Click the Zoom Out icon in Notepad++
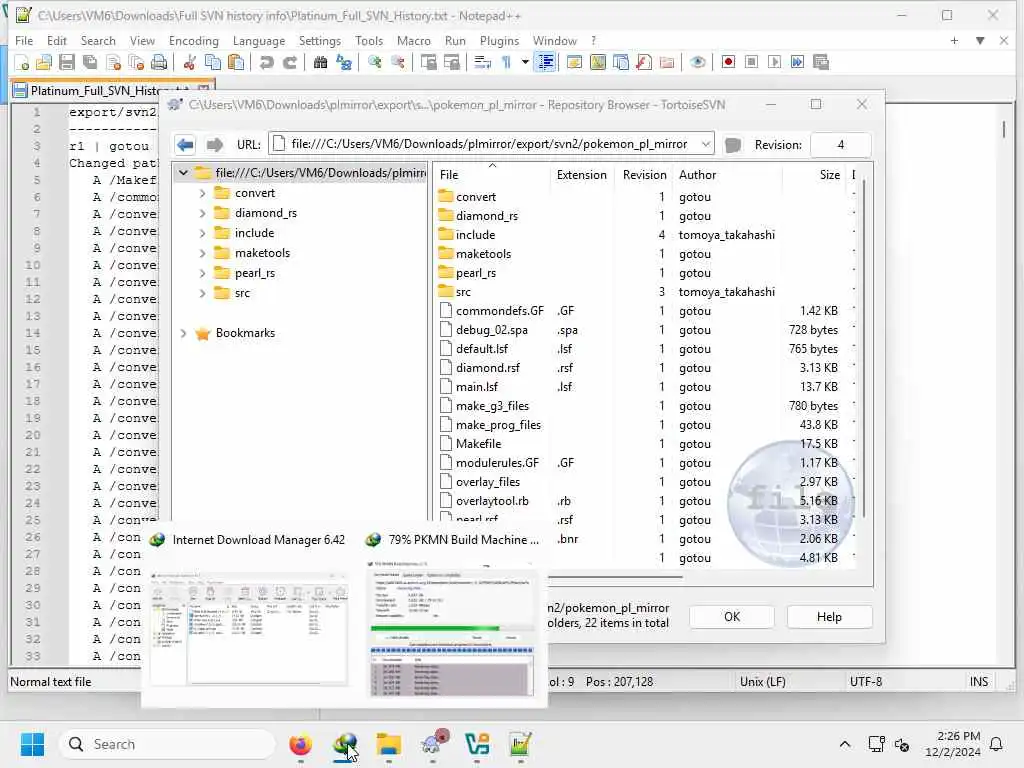Viewport: 1024px width, 768px height. coord(397,62)
